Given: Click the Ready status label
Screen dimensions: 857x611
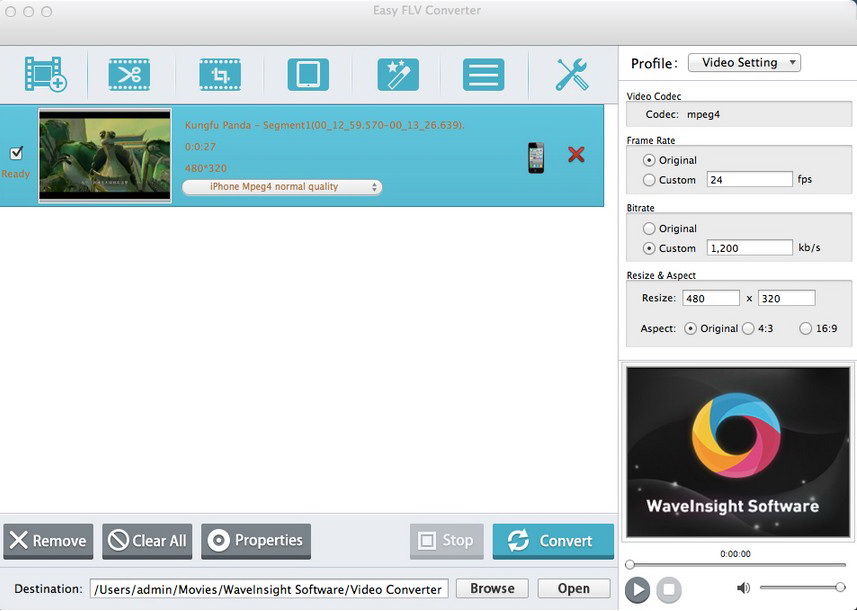Looking at the screenshot, I should [15, 174].
